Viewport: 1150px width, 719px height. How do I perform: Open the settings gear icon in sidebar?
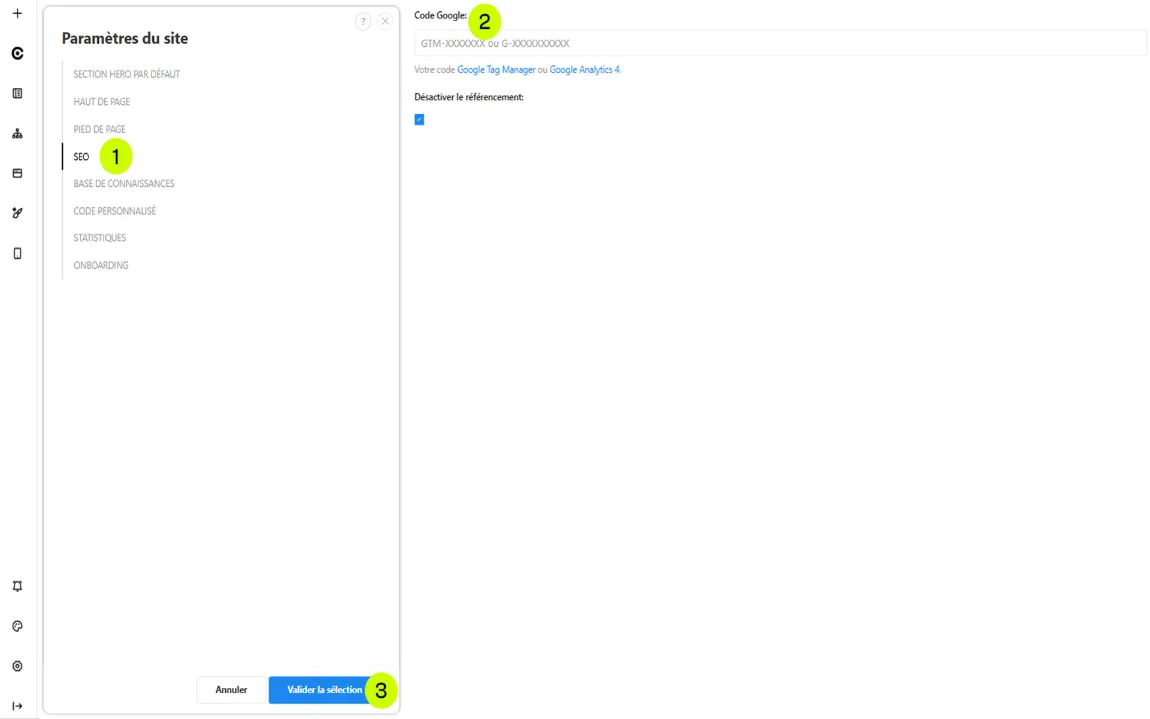point(17,666)
